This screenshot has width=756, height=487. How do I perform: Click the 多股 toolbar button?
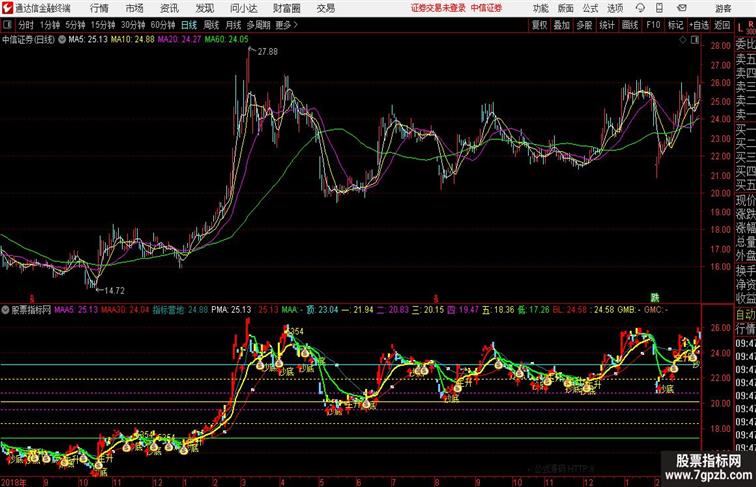(x=584, y=25)
